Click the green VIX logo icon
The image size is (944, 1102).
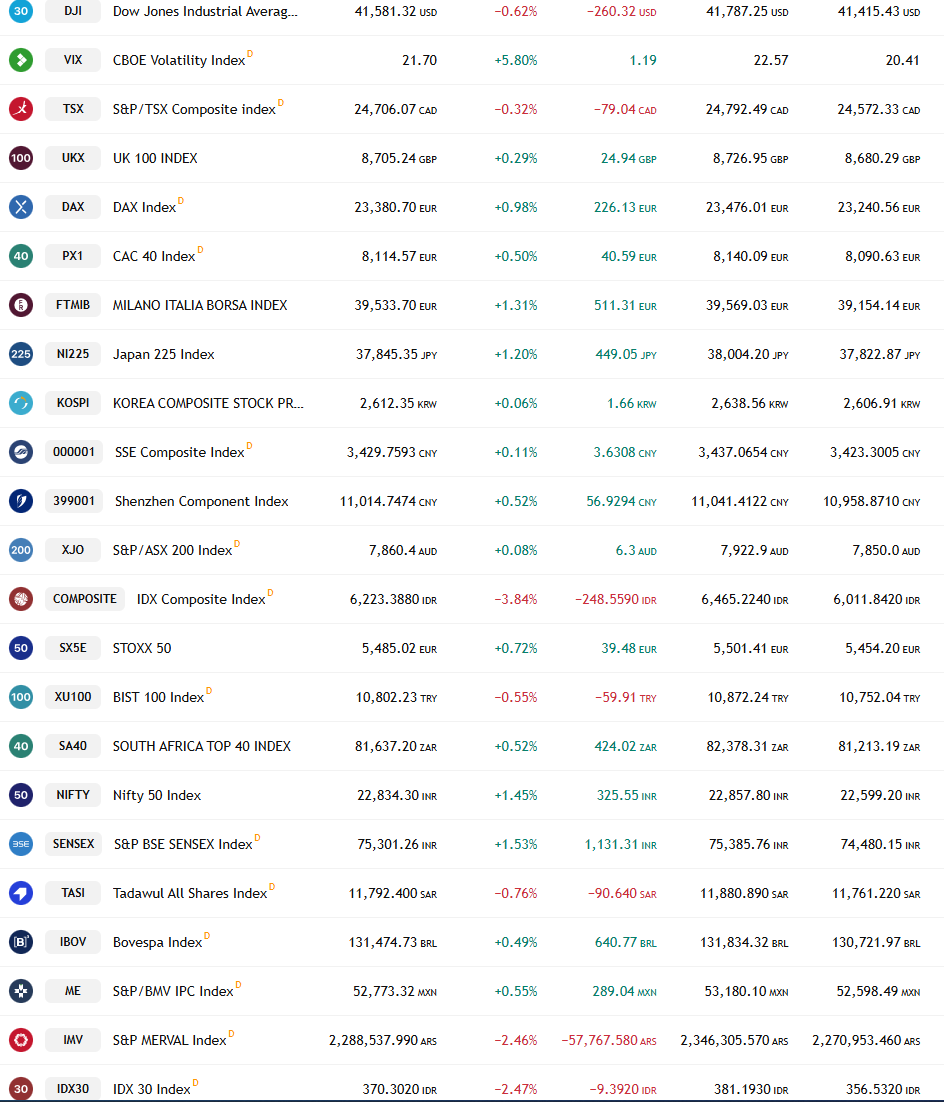tap(21, 60)
